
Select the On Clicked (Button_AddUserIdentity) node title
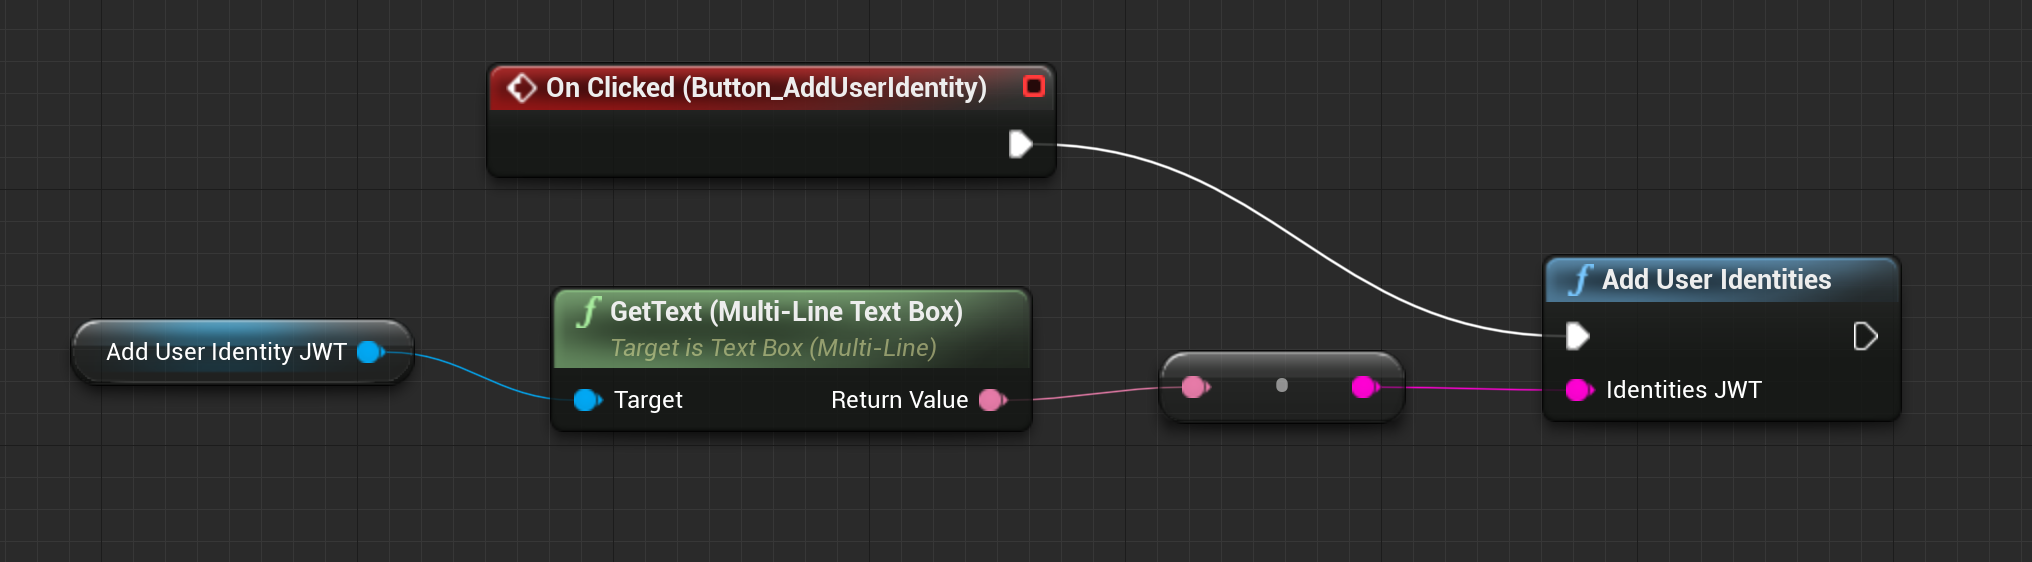tap(765, 88)
